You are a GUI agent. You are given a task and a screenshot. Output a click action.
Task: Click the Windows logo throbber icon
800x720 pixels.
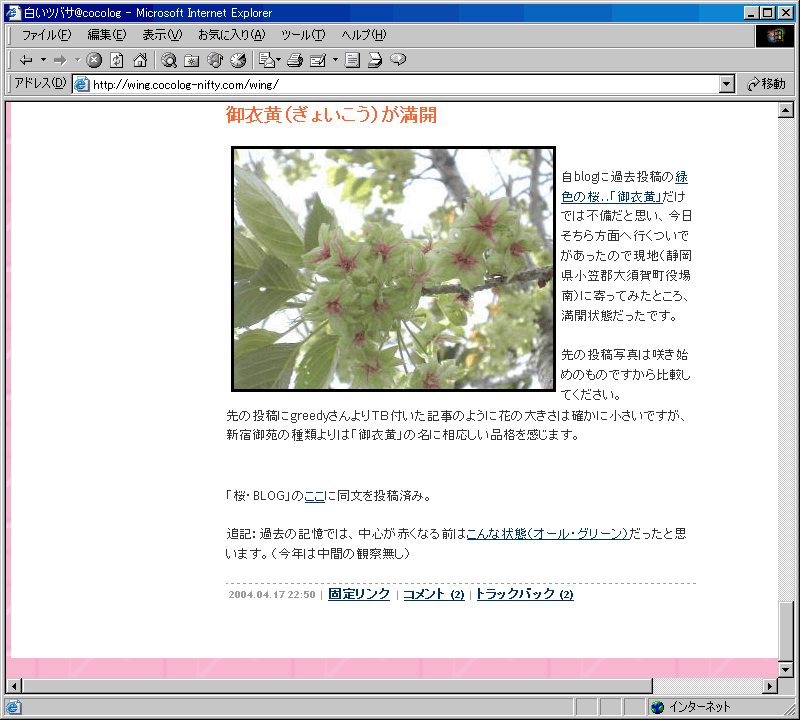click(x=774, y=35)
